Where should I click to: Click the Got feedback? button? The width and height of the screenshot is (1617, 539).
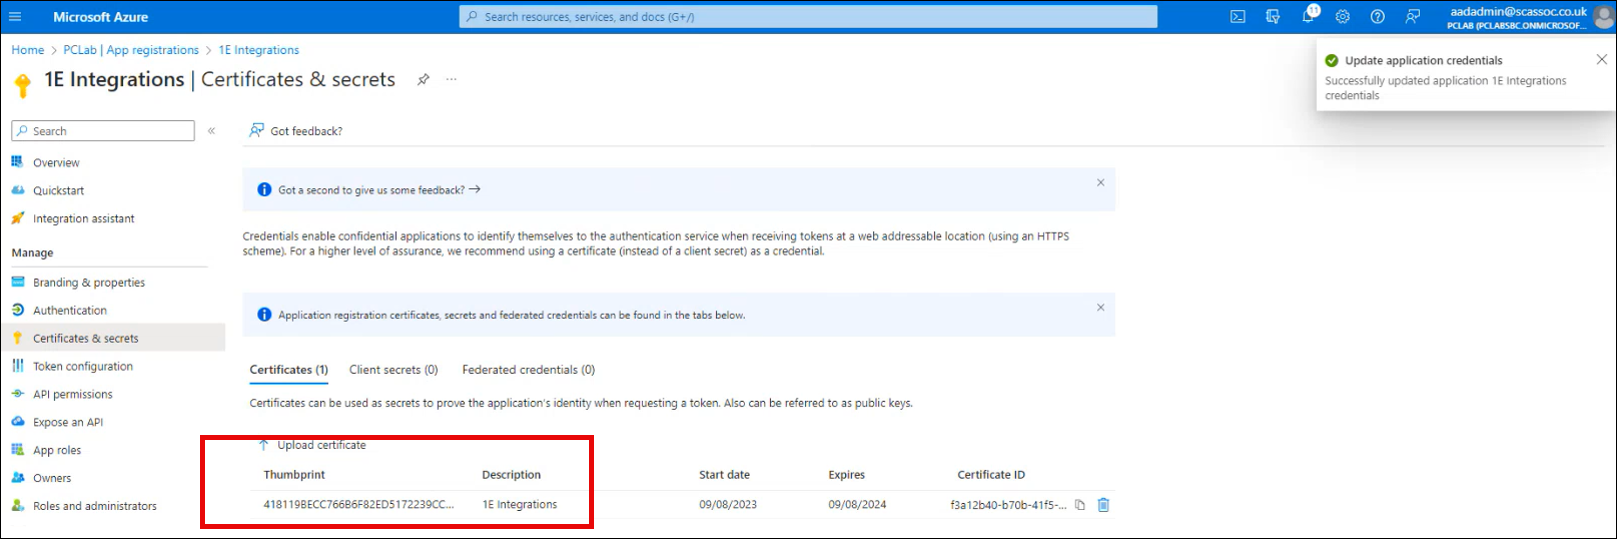pyautogui.click(x=296, y=131)
